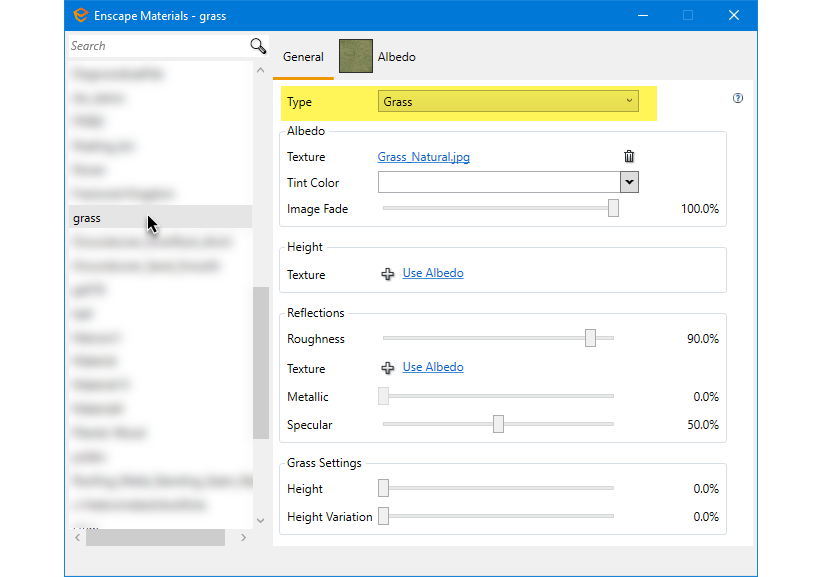Click the material list scroll-down arrow
The height and width of the screenshot is (577, 828).
pyautogui.click(x=261, y=520)
